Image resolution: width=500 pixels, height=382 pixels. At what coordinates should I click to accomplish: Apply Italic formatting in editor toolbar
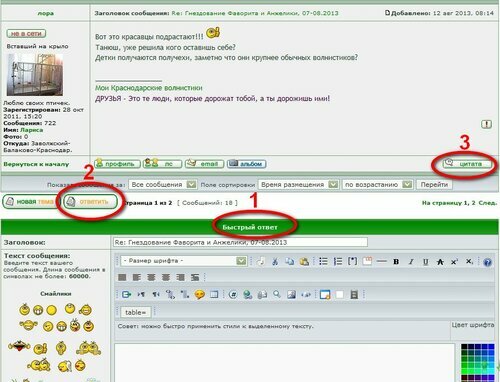click(411, 262)
